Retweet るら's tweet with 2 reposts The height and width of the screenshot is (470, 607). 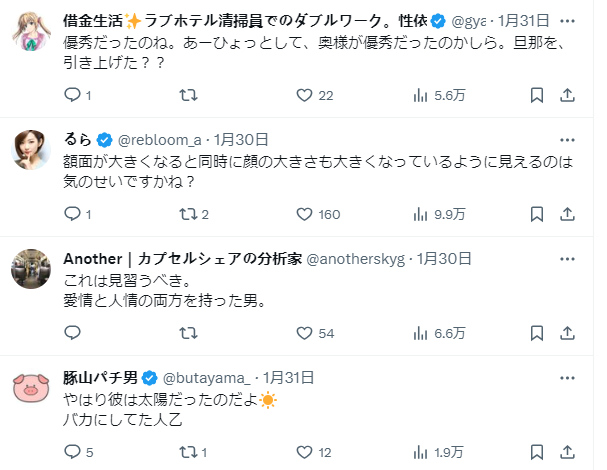[187, 214]
